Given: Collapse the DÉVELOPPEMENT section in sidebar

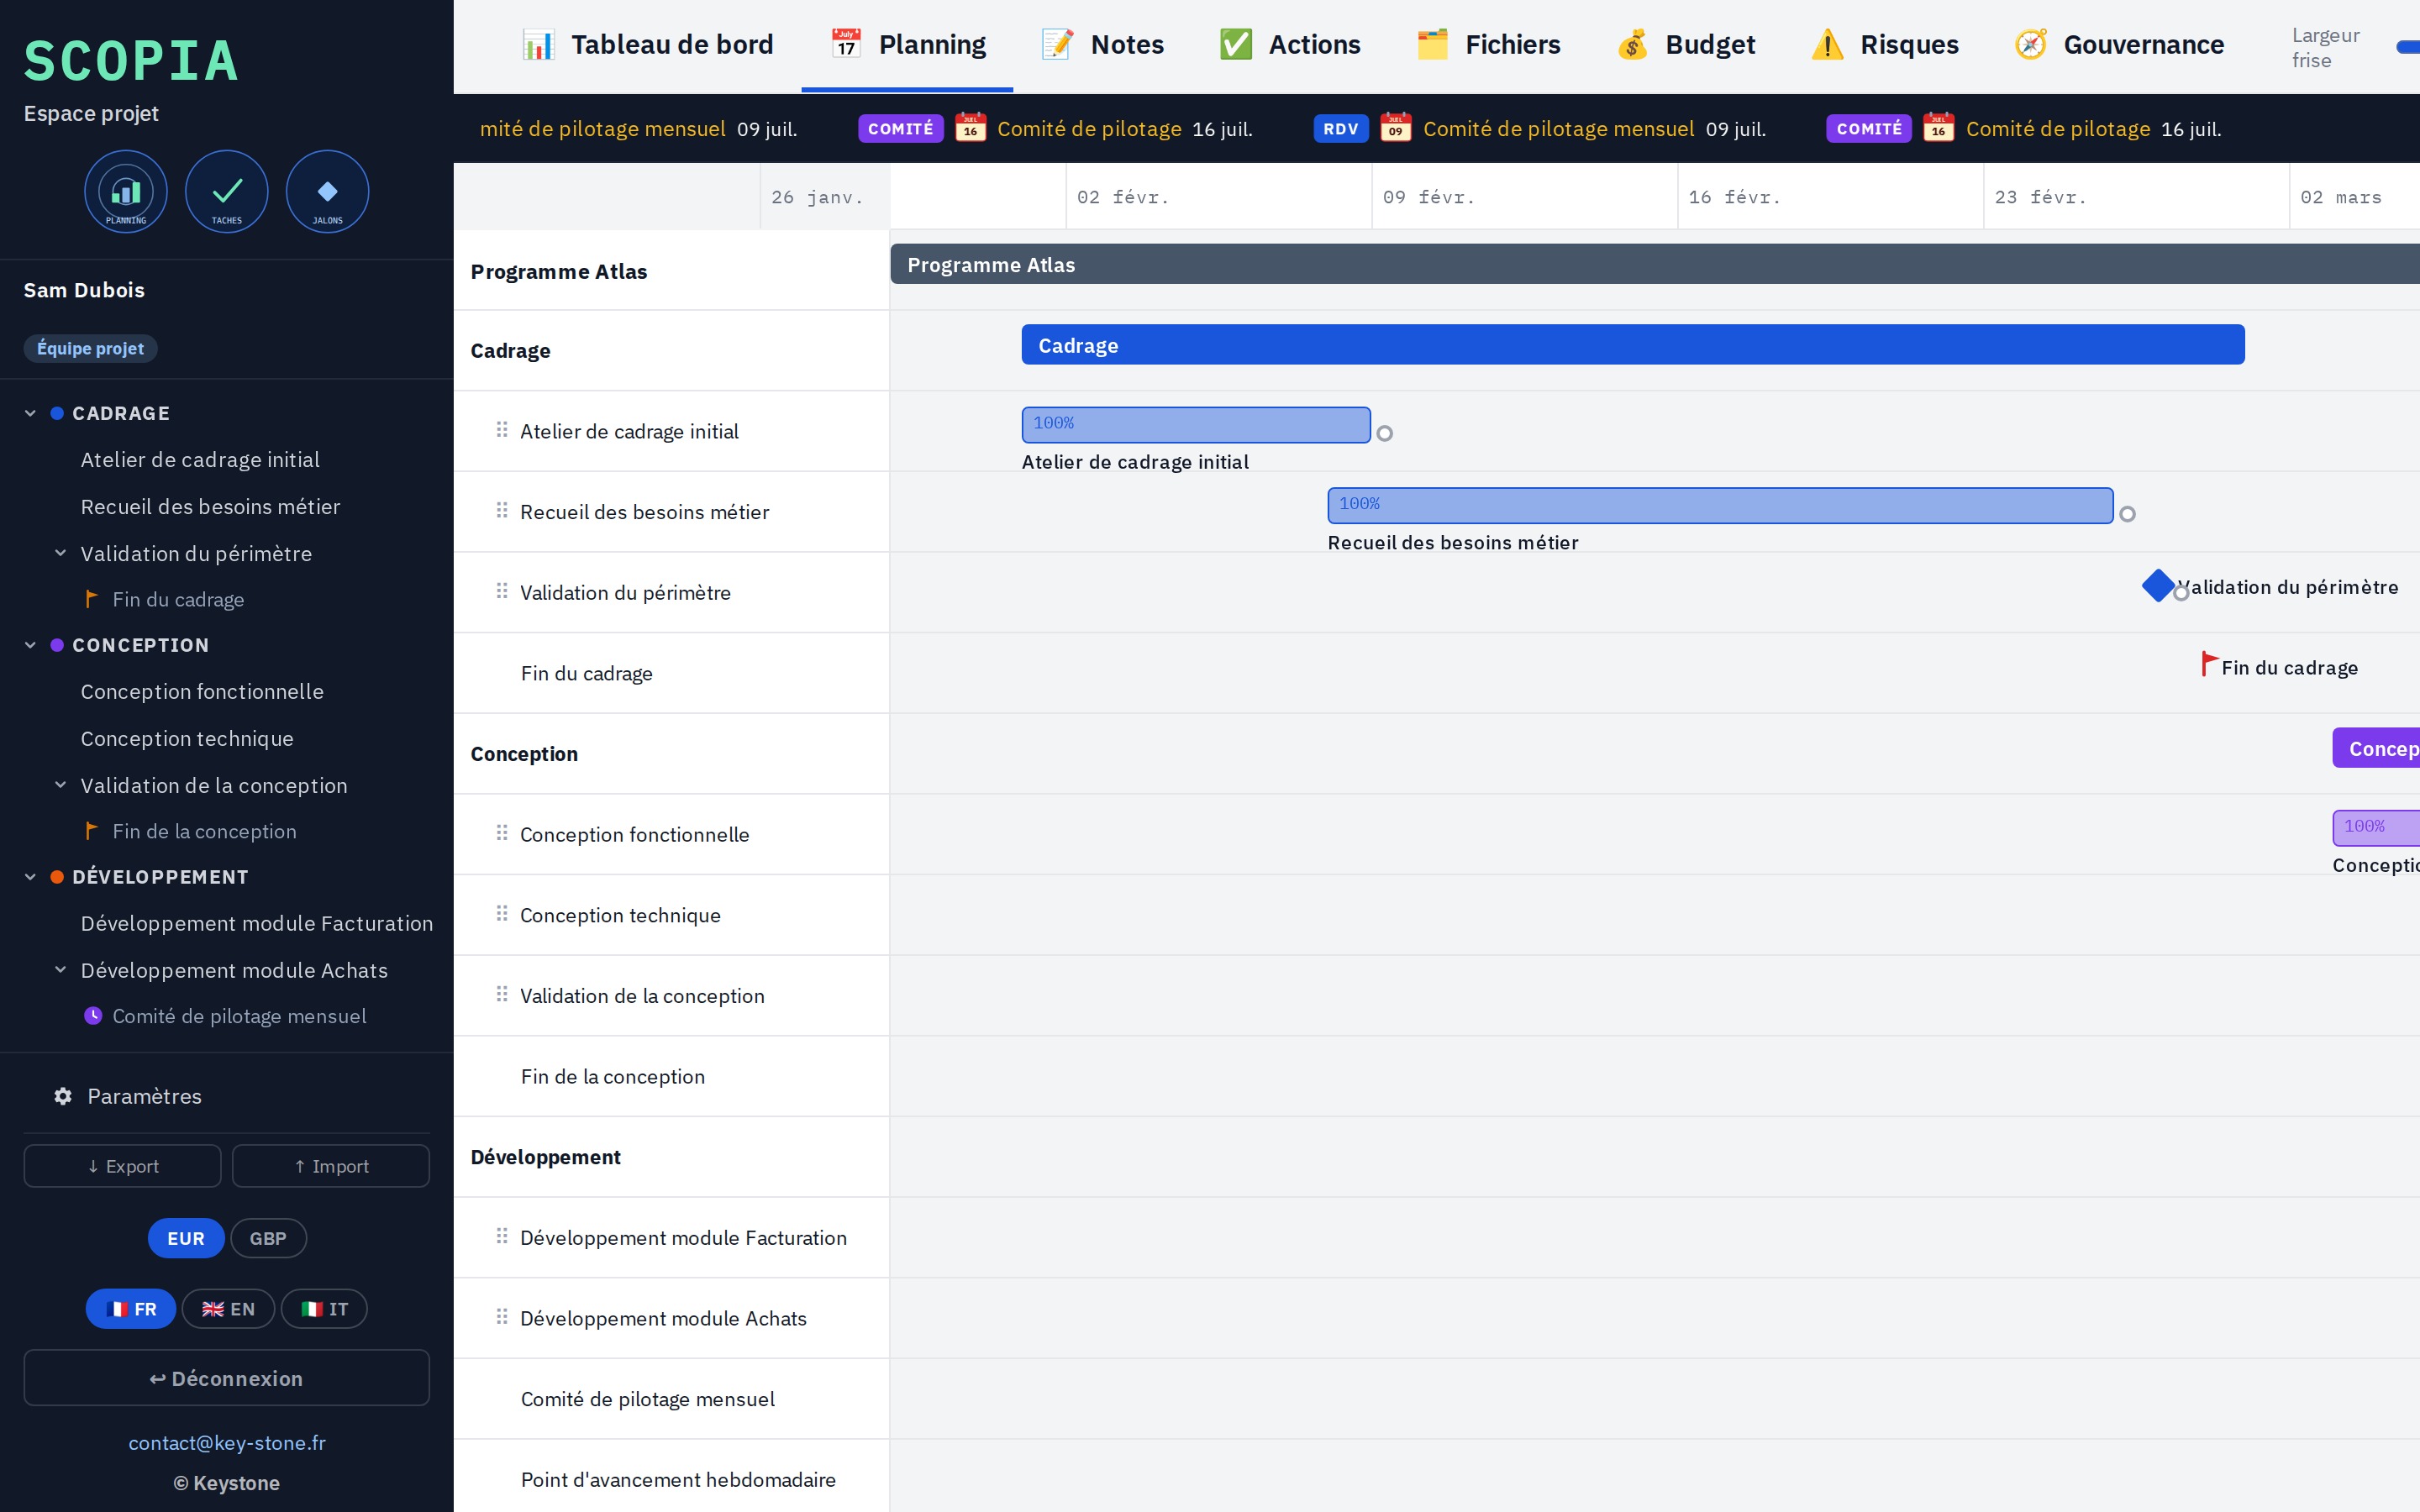Looking at the screenshot, I should pos(30,877).
